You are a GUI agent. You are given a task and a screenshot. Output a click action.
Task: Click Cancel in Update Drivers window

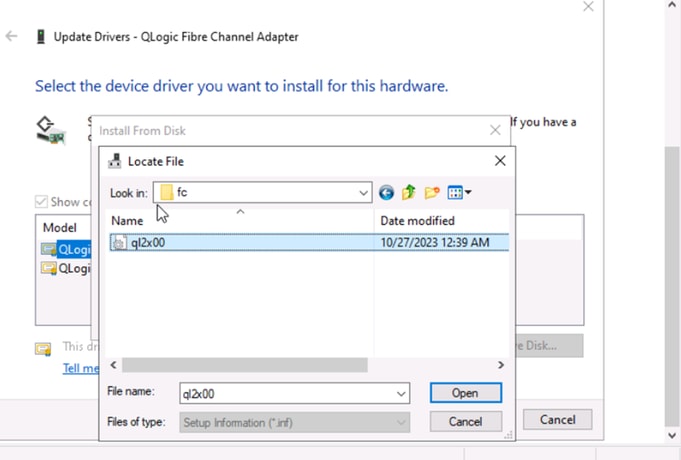pyautogui.click(x=558, y=419)
